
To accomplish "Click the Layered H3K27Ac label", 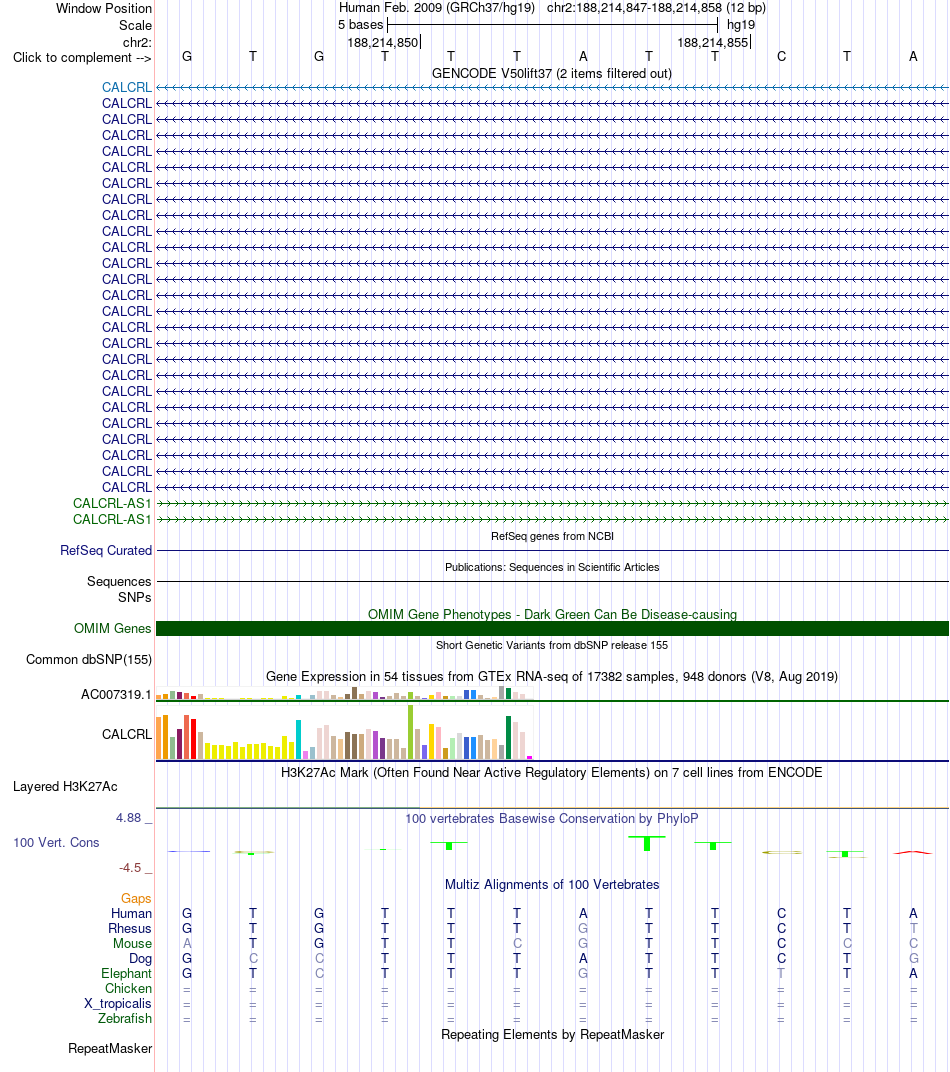I will click(65, 786).
